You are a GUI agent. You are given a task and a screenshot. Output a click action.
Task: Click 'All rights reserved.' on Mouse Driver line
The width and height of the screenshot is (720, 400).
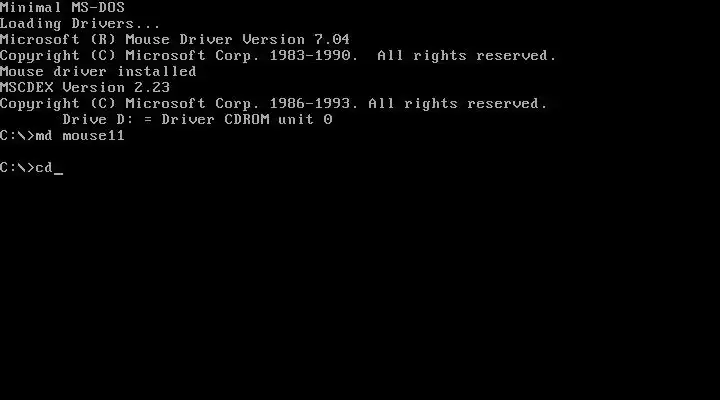[467, 56]
